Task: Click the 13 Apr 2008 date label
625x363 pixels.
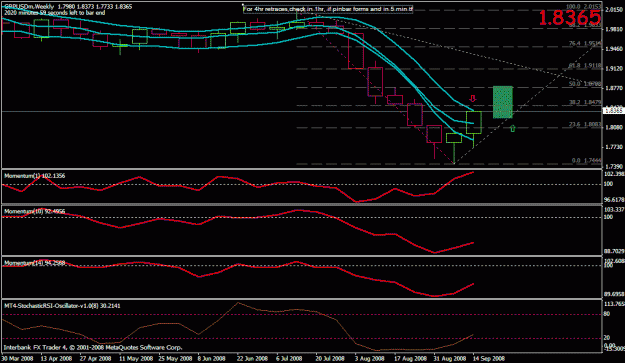Action: coord(56,358)
